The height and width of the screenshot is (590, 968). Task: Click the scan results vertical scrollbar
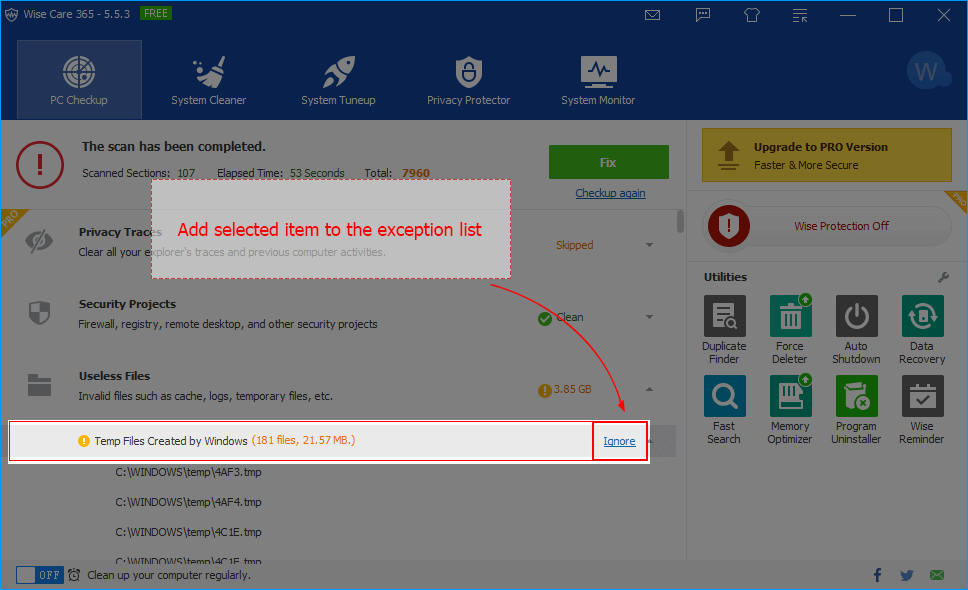tap(681, 220)
